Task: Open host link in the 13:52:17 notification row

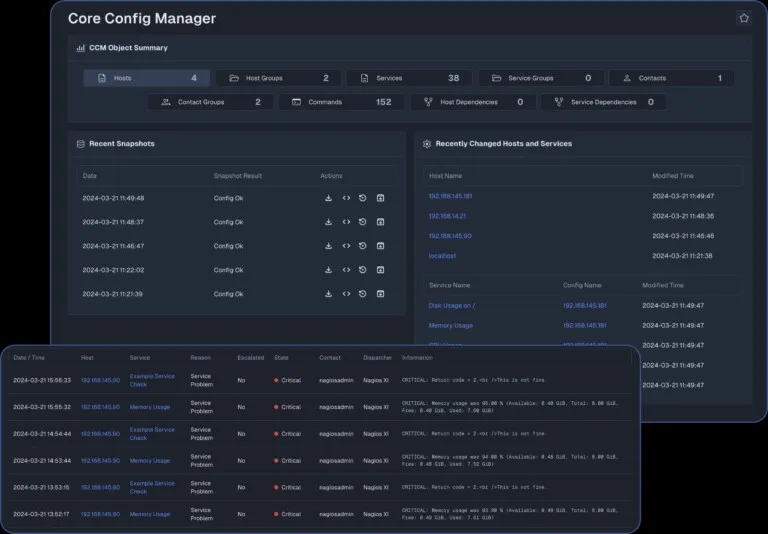Action: click(x=100, y=514)
